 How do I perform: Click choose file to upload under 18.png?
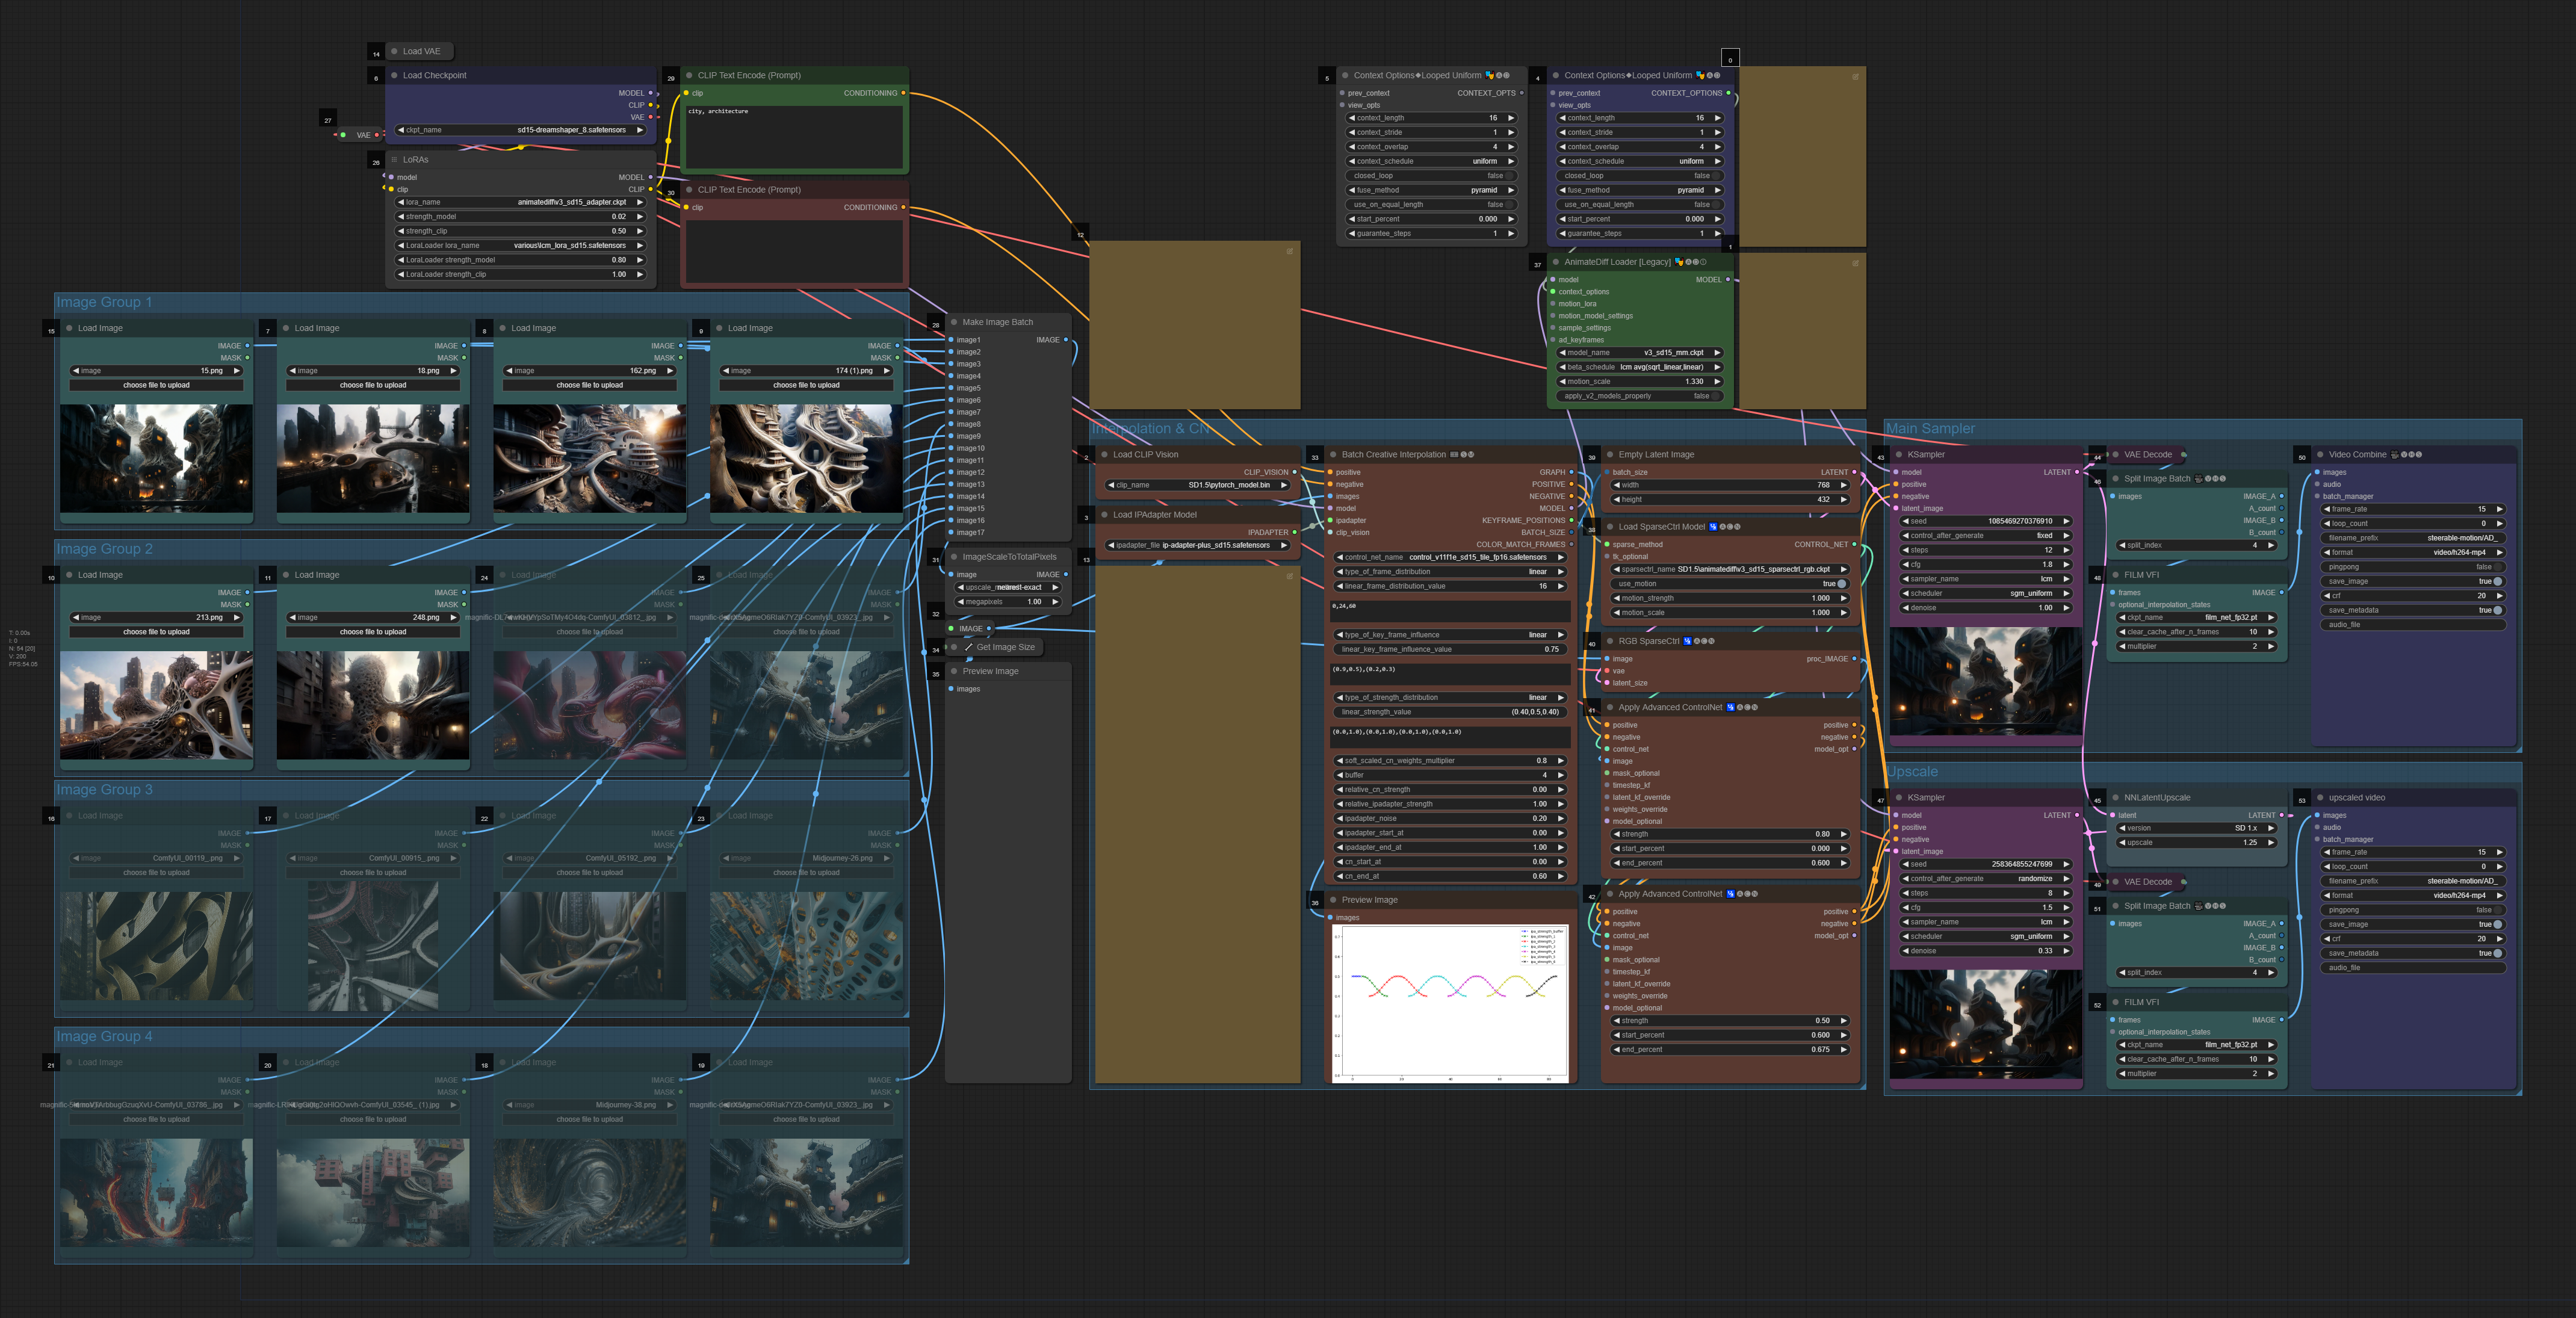tap(373, 385)
